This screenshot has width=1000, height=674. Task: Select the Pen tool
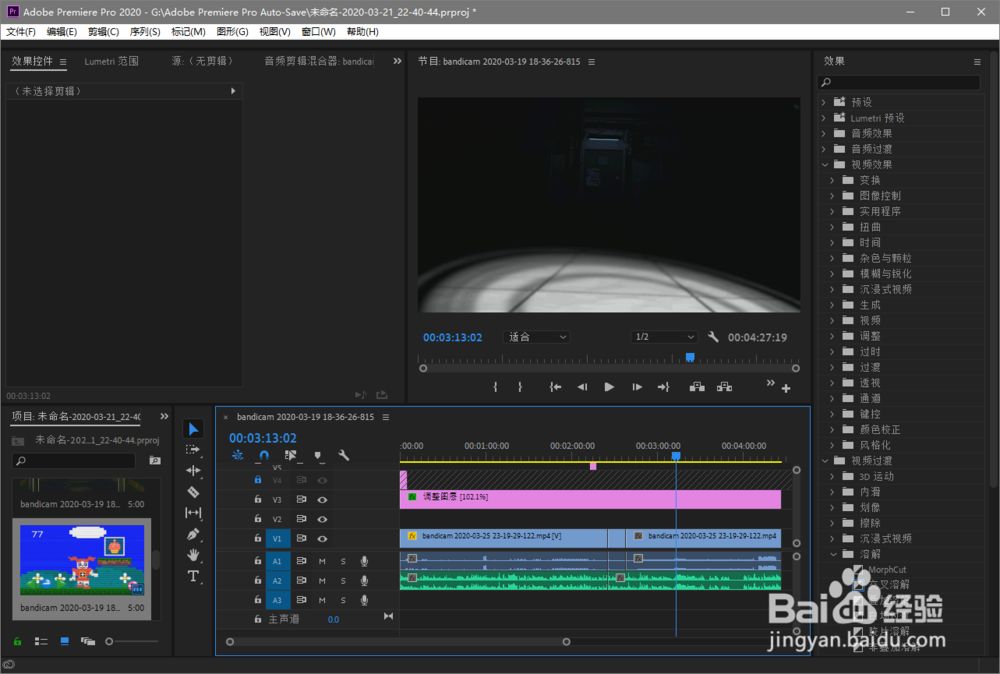tap(193, 534)
